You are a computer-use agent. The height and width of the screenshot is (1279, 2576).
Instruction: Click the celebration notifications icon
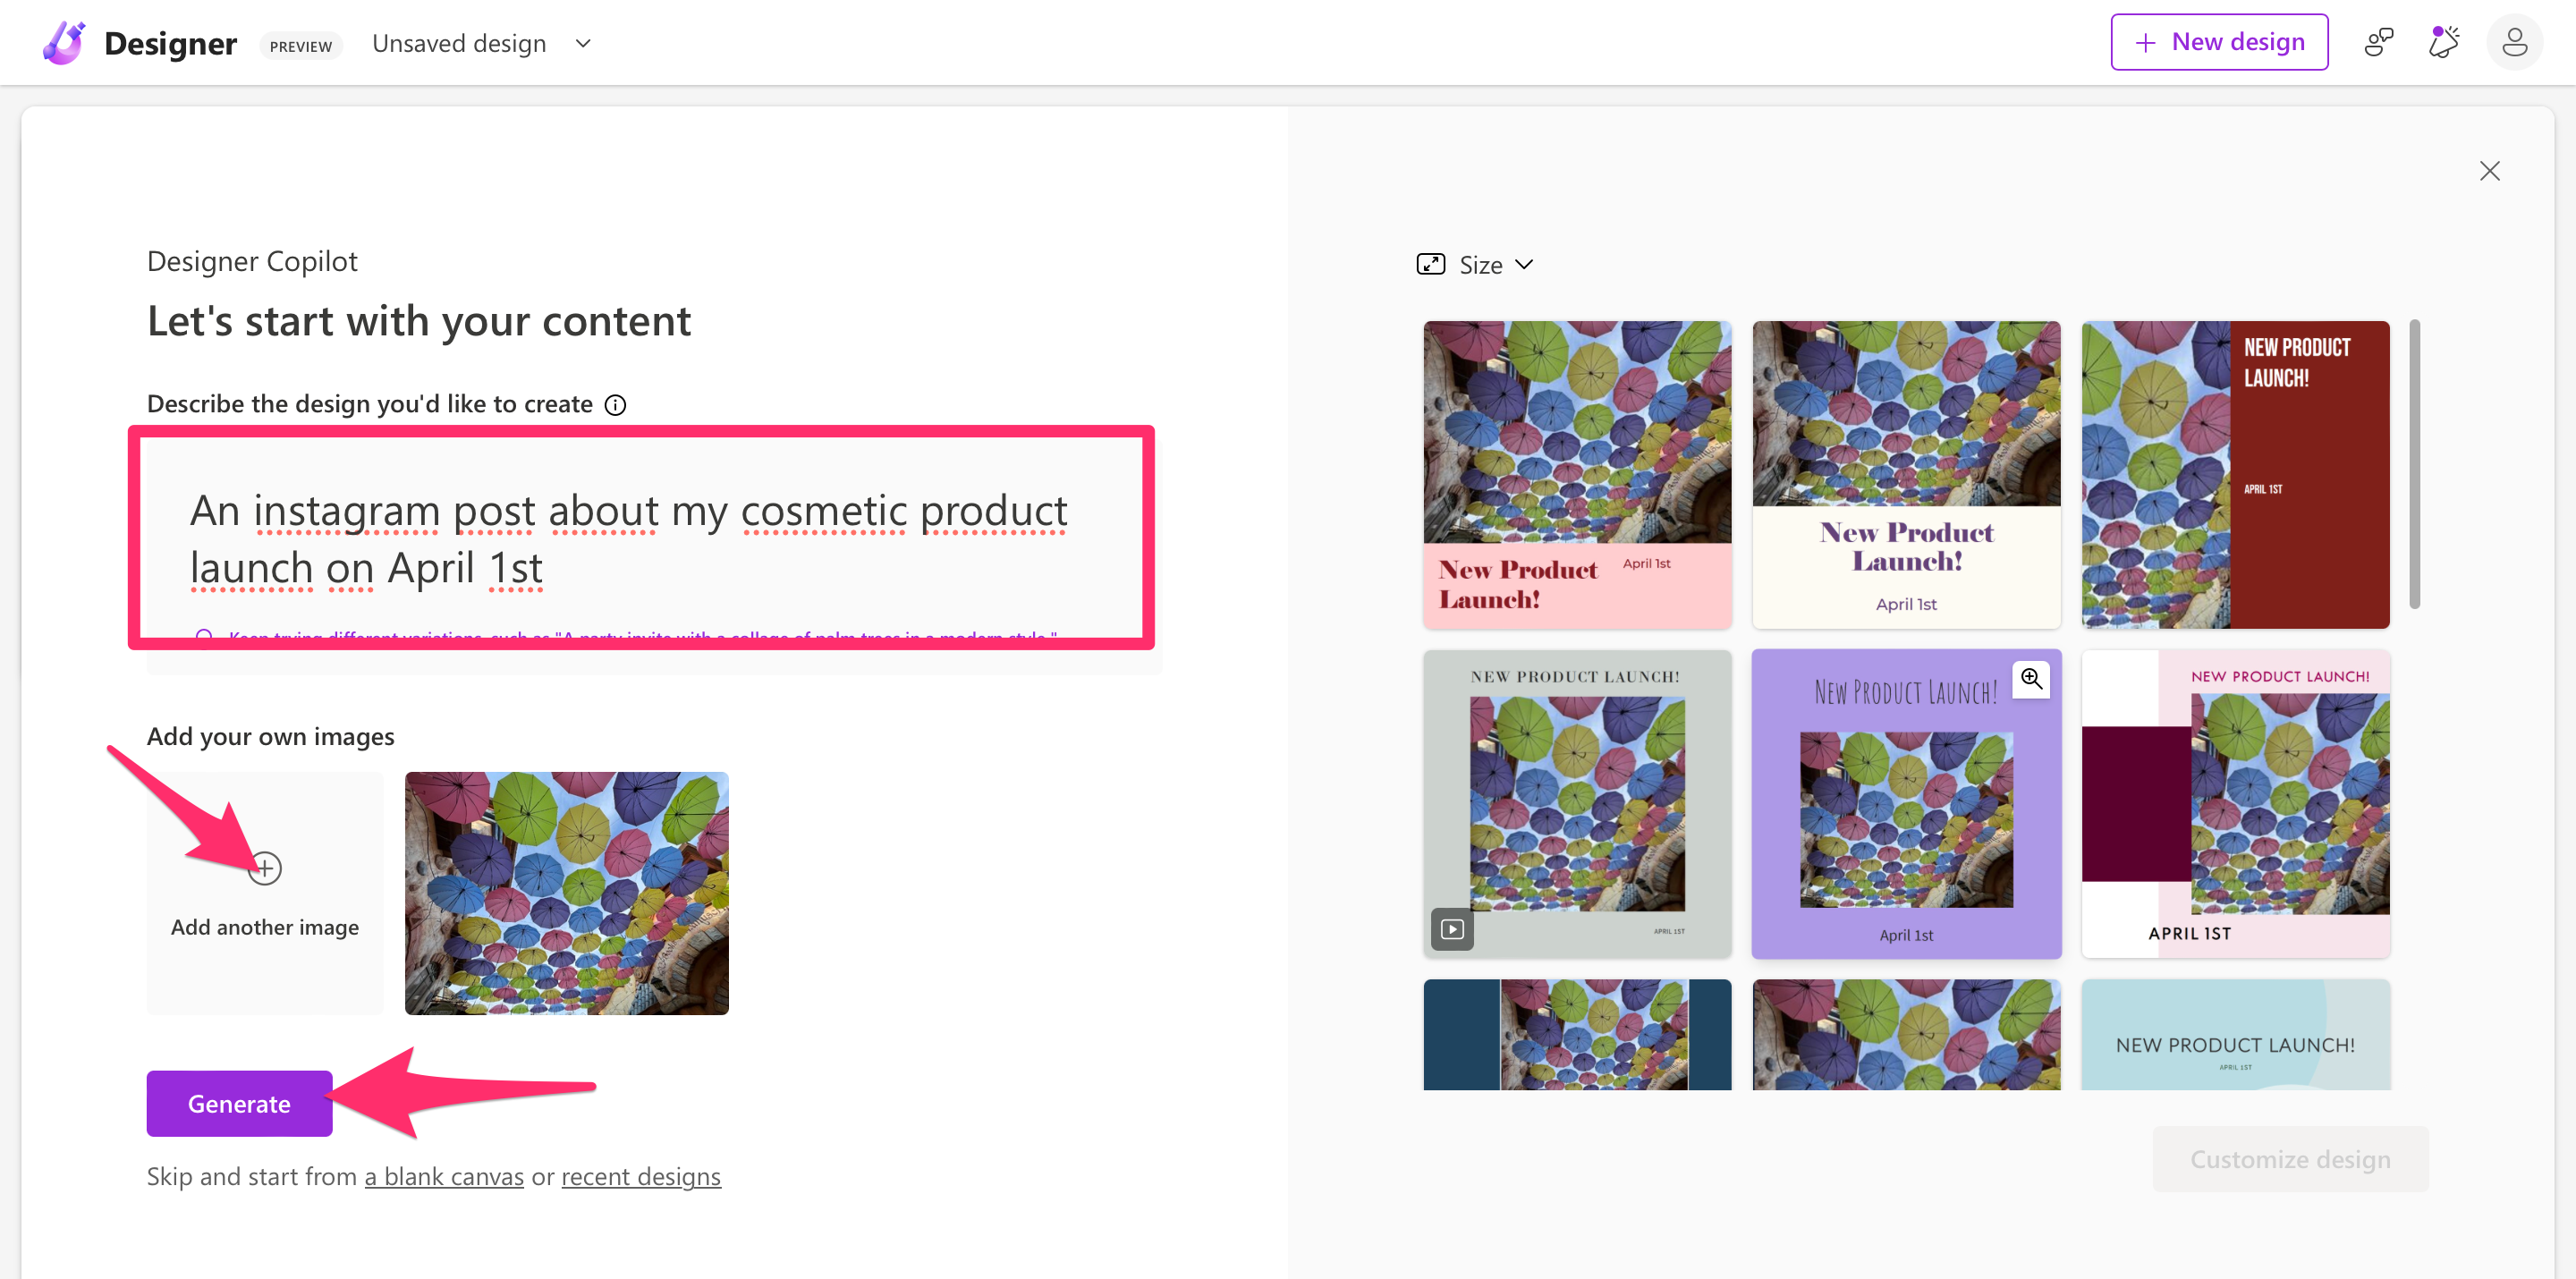(x=2444, y=43)
